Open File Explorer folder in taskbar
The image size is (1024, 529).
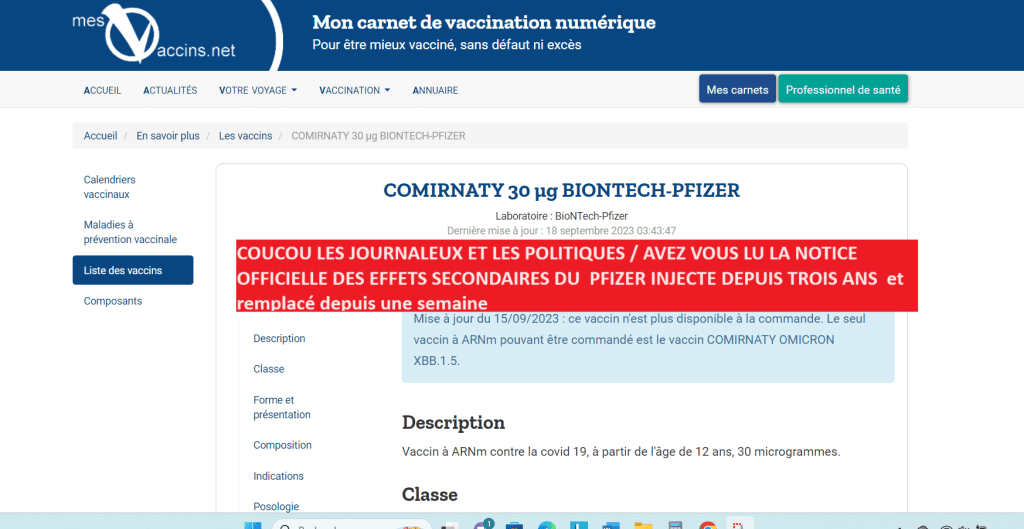click(x=643, y=525)
